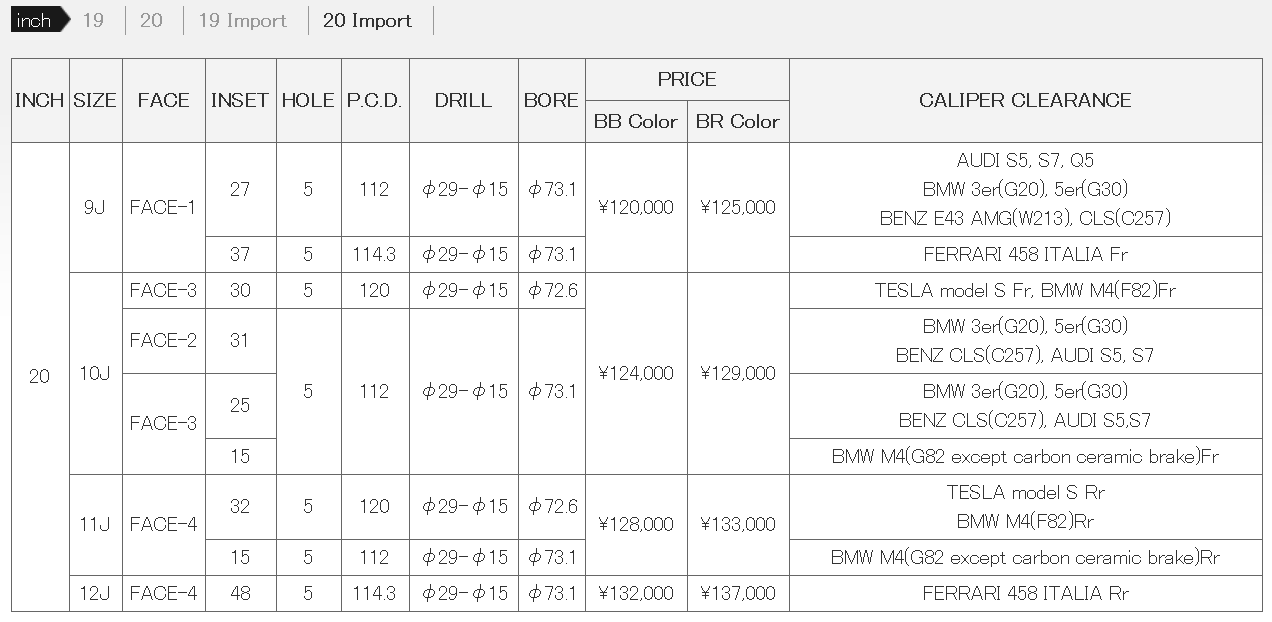
Task: Click the FACE-2 cell
Action: [x=163, y=340]
